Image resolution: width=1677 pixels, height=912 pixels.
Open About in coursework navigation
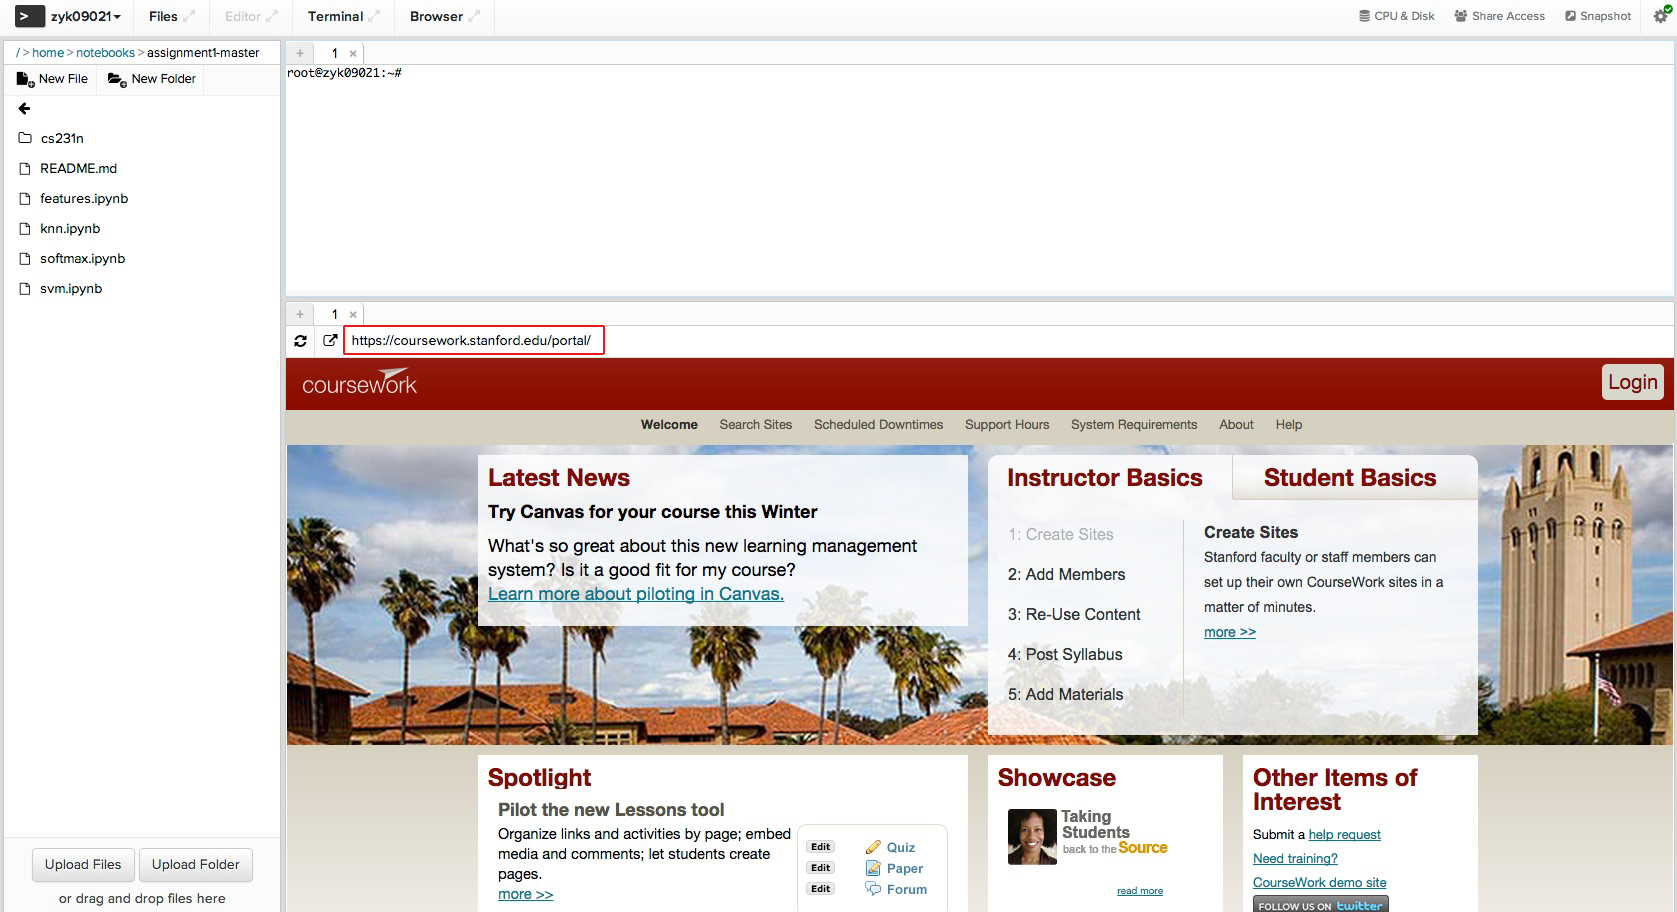1236,425
